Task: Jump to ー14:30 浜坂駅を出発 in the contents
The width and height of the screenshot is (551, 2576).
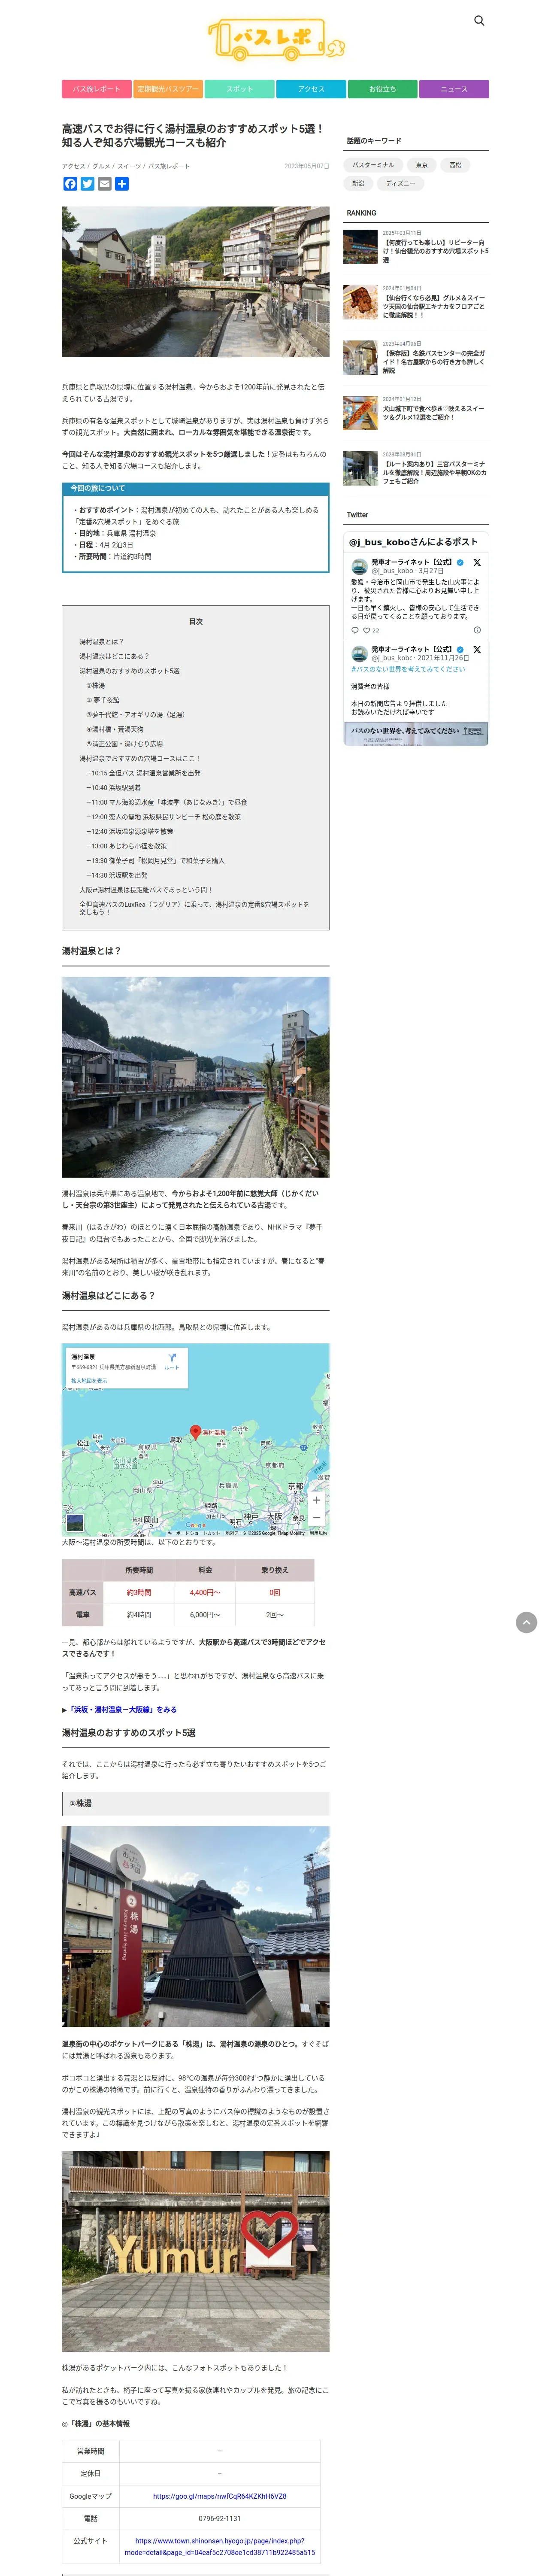Action: click(x=117, y=875)
